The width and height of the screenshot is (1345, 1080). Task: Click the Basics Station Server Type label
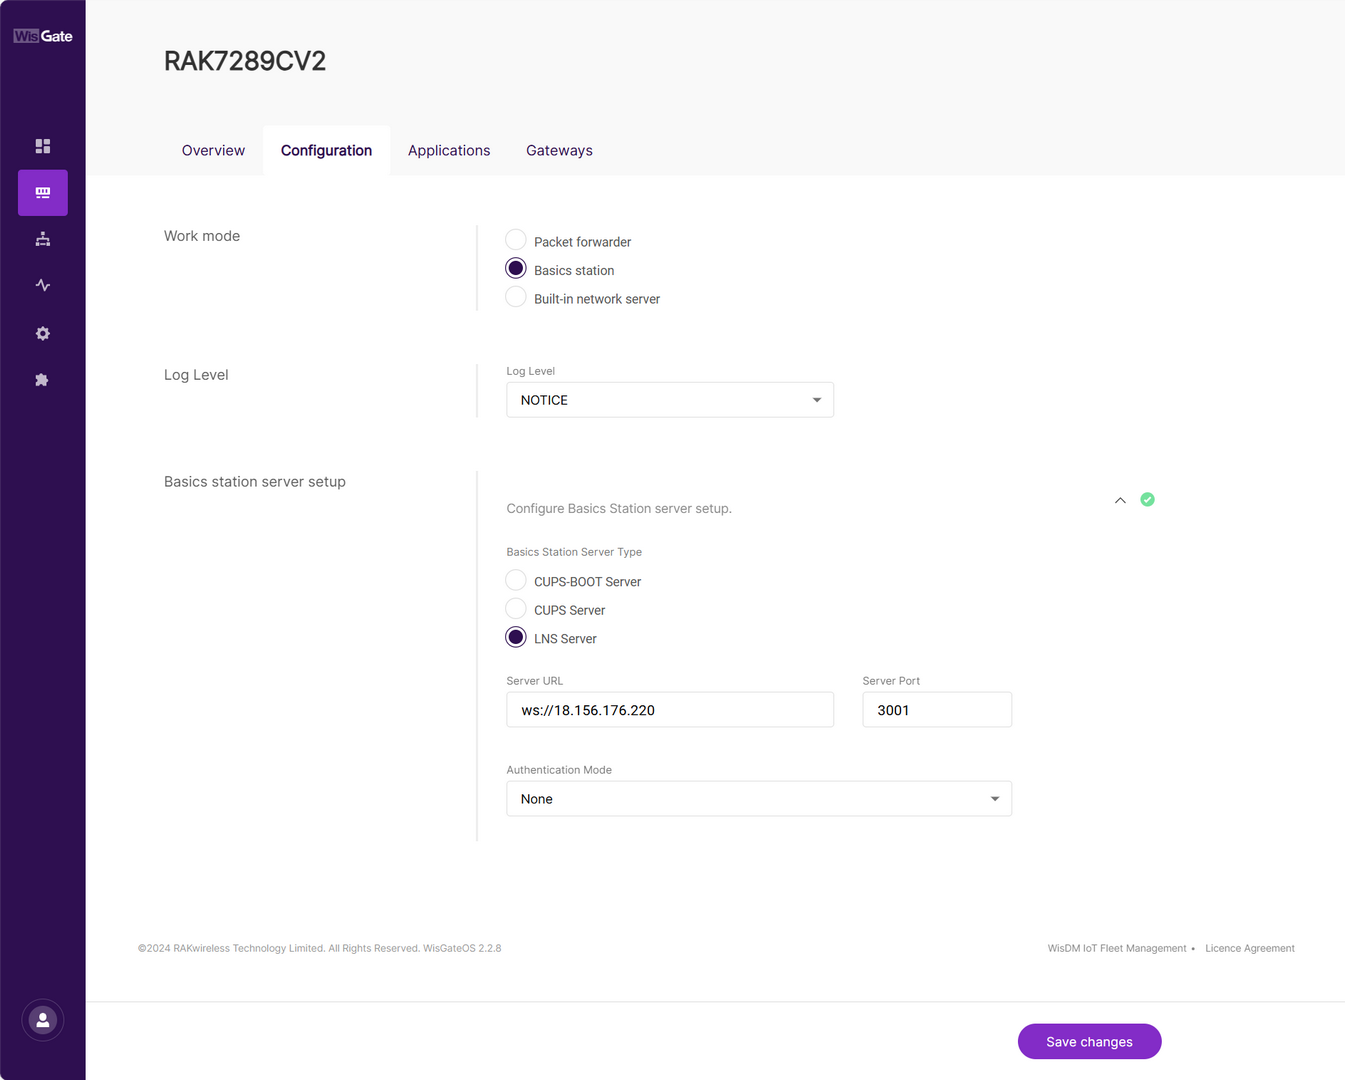(x=574, y=552)
